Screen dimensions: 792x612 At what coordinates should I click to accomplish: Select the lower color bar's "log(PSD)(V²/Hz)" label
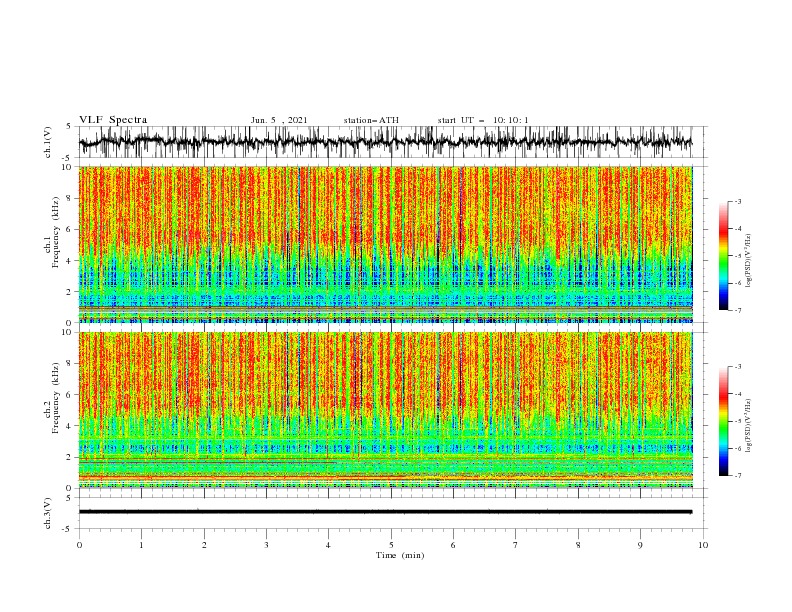(x=748, y=426)
